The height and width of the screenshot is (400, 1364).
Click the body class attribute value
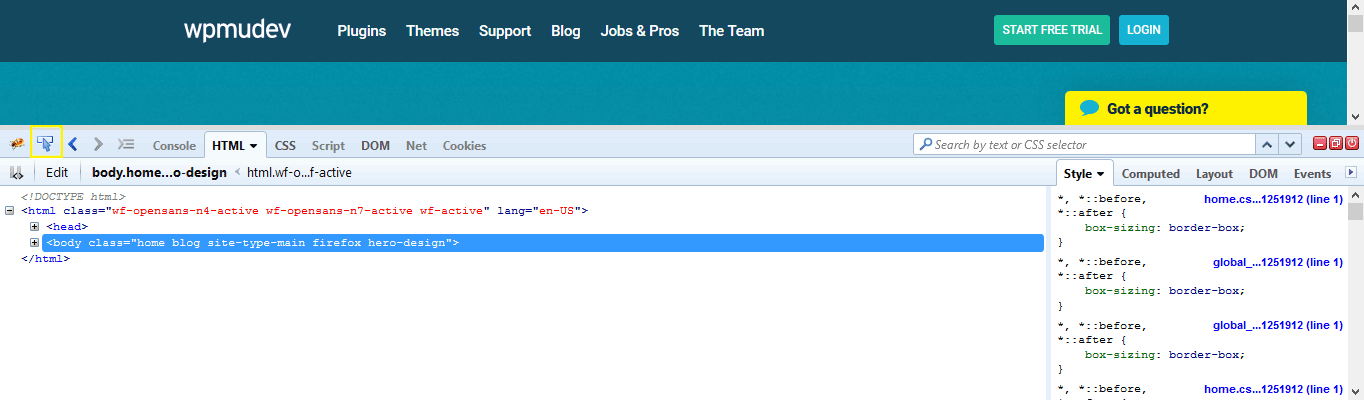(291, 243)
